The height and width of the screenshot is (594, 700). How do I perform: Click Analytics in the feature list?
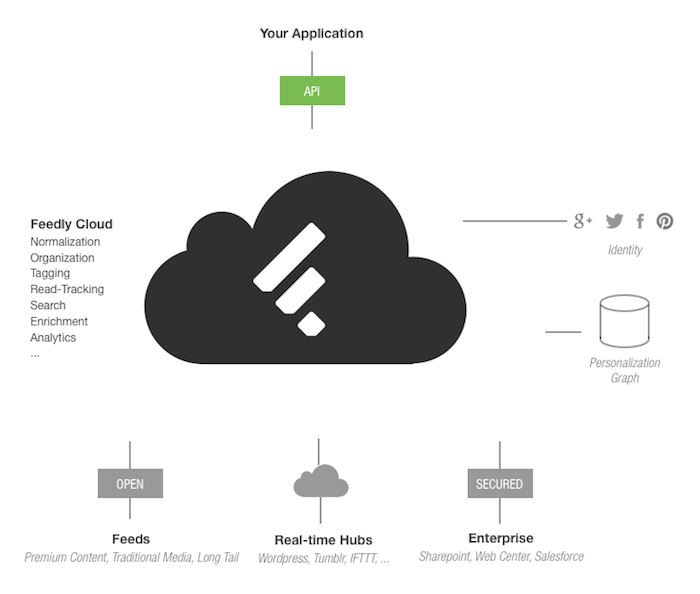[53, 338]
